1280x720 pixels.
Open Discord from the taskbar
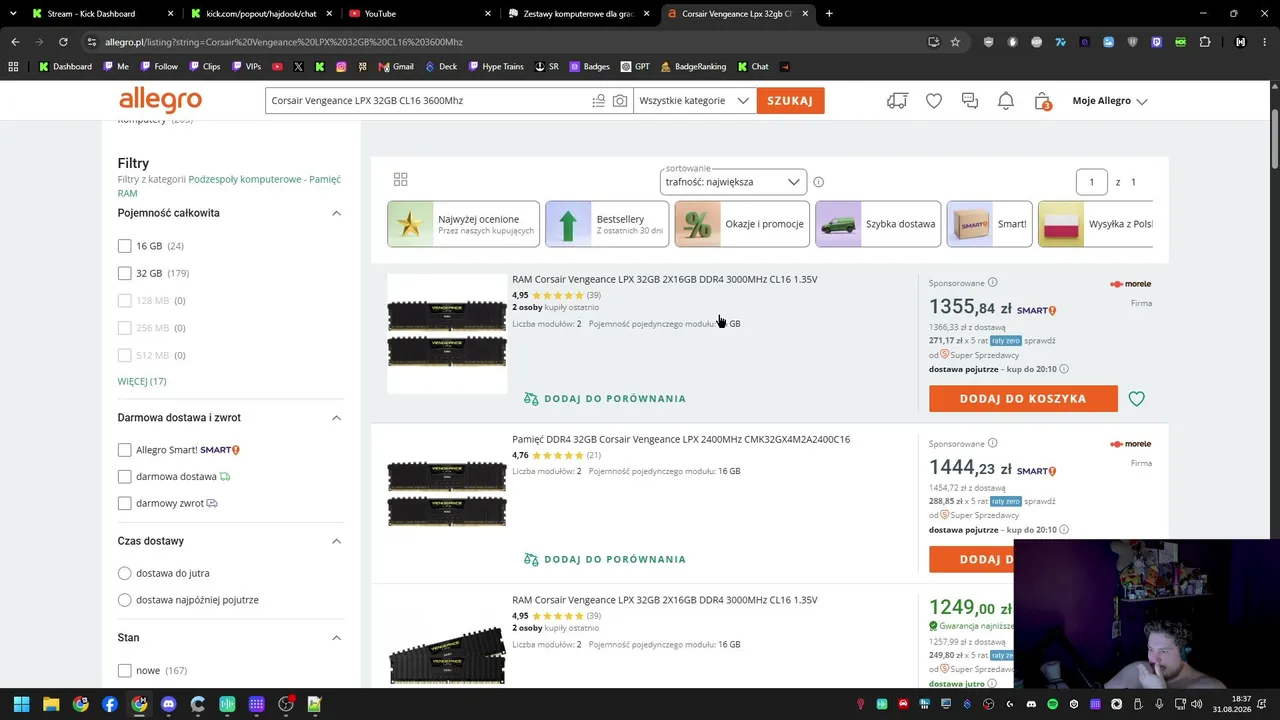point(168,704)
